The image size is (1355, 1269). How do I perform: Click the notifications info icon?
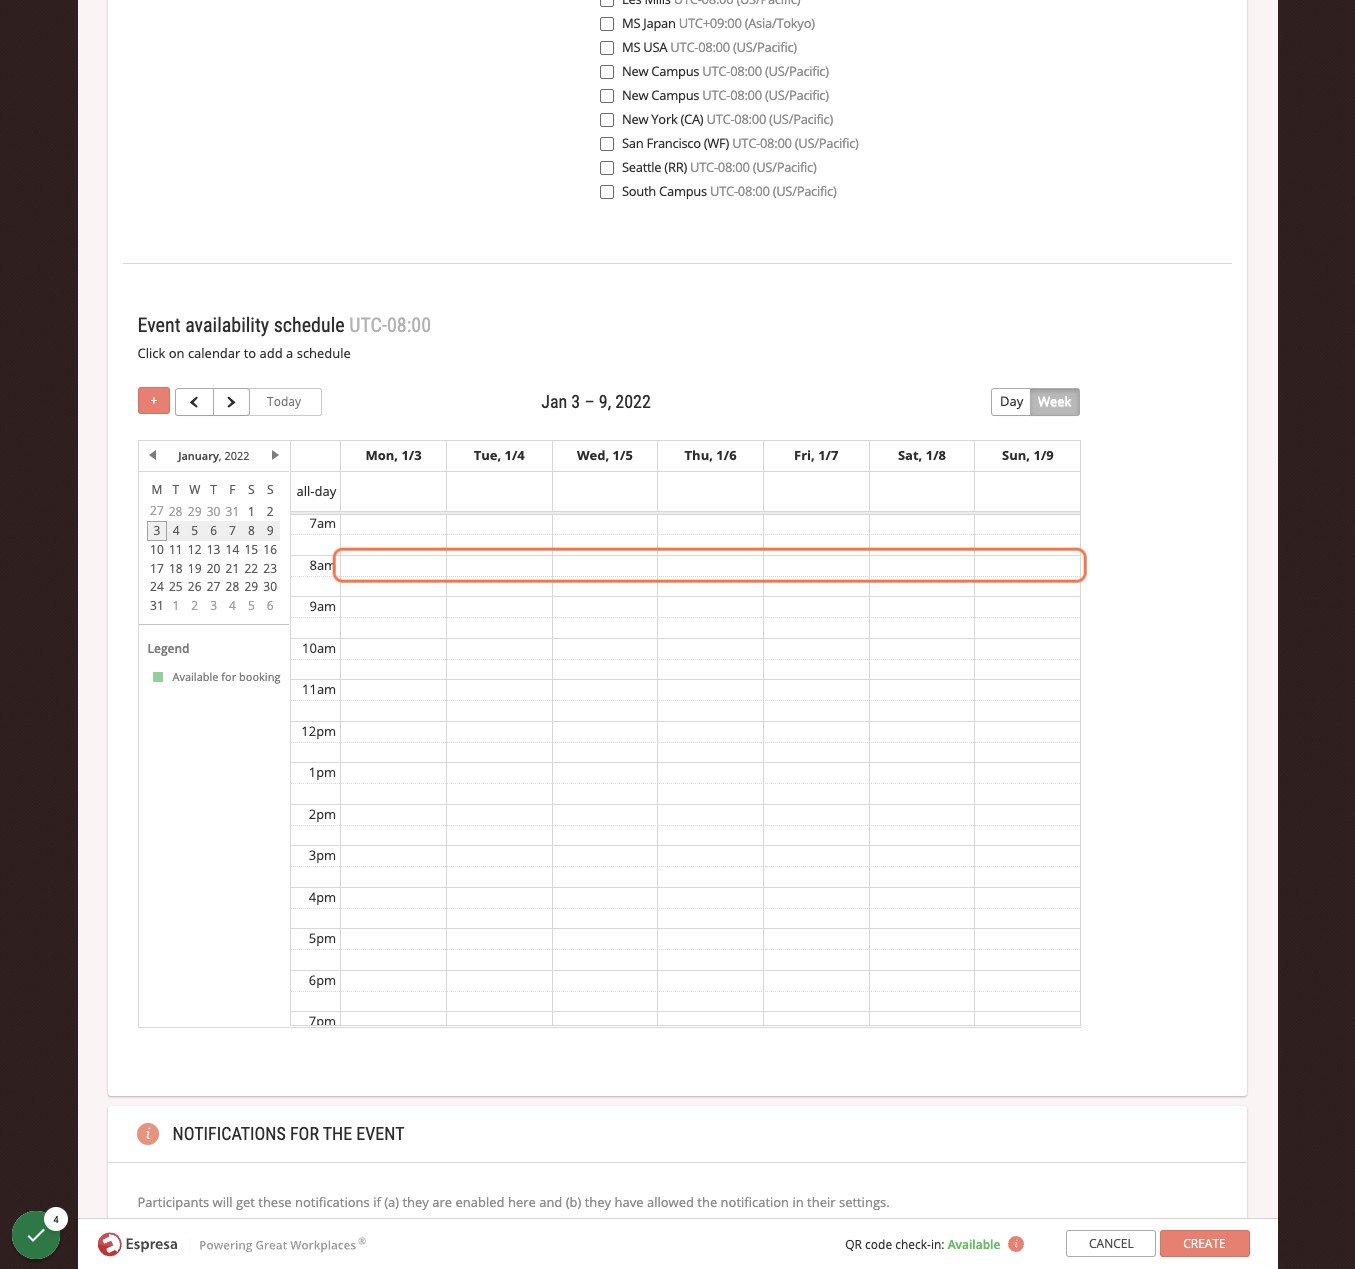[x=148, y=1134]
